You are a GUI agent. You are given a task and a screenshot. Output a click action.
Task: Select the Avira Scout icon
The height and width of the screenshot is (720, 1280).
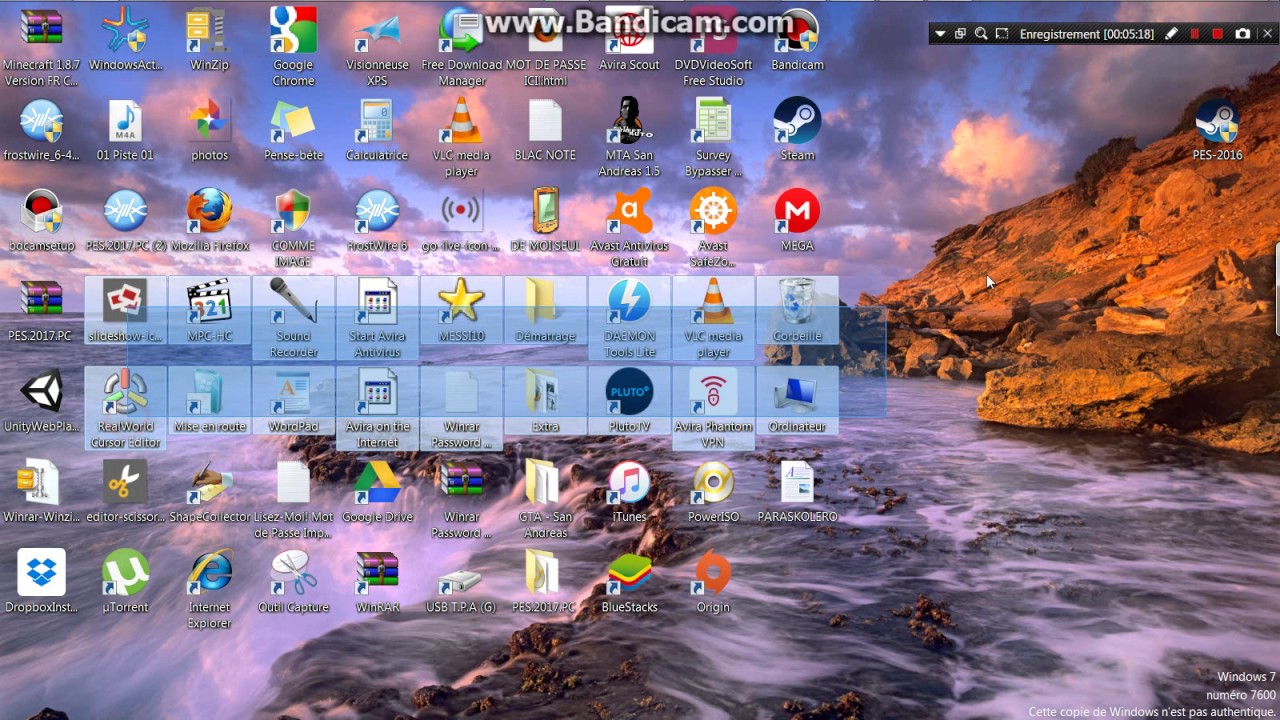(x=629, y=30)
